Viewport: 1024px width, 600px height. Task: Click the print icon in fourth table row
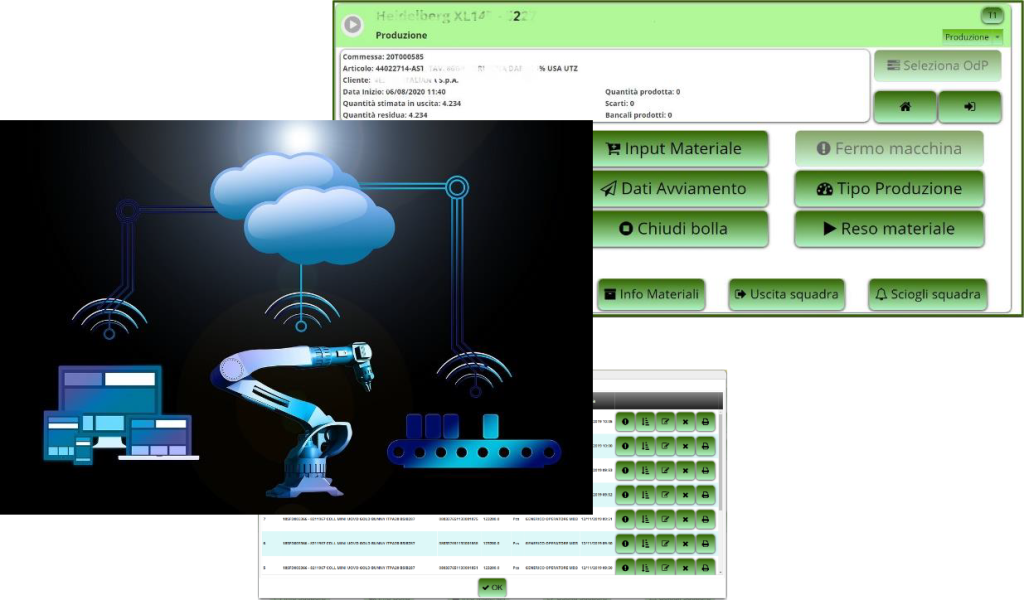point(705,495)
